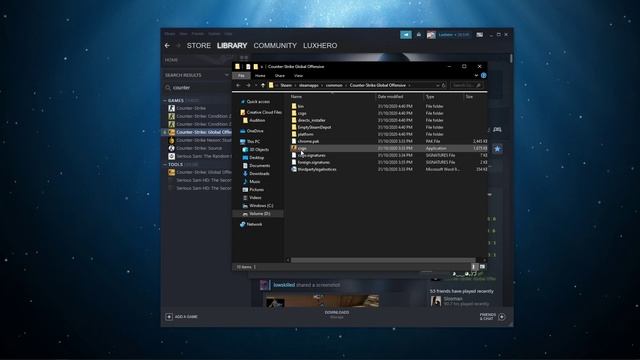Viewport: 640px width, 360px height.
Task: Open Desktop in navigation pane
Action: tap(254, 158)
